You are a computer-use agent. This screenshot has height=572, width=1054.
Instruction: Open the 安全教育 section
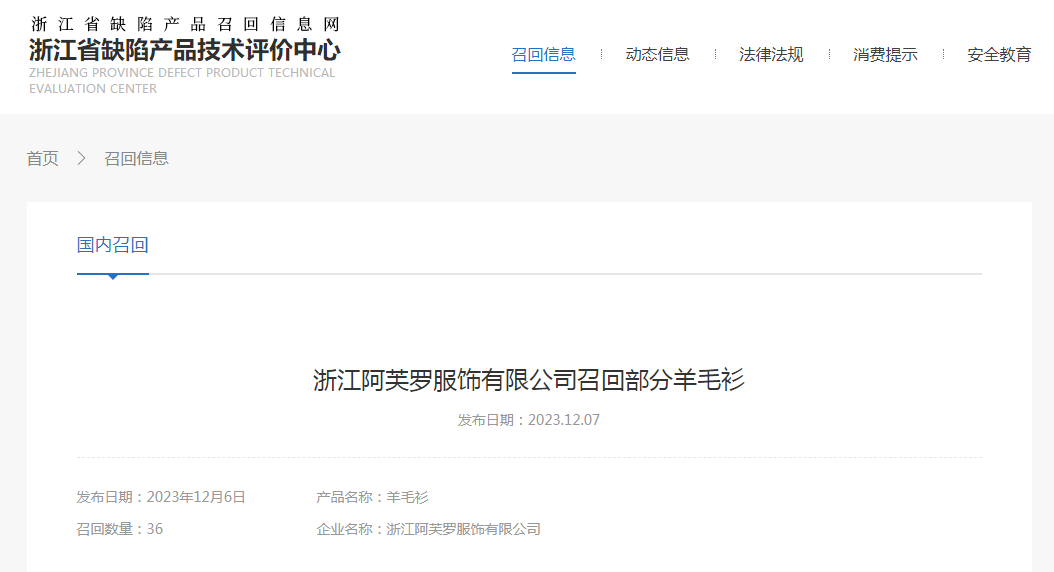point(999,55)
